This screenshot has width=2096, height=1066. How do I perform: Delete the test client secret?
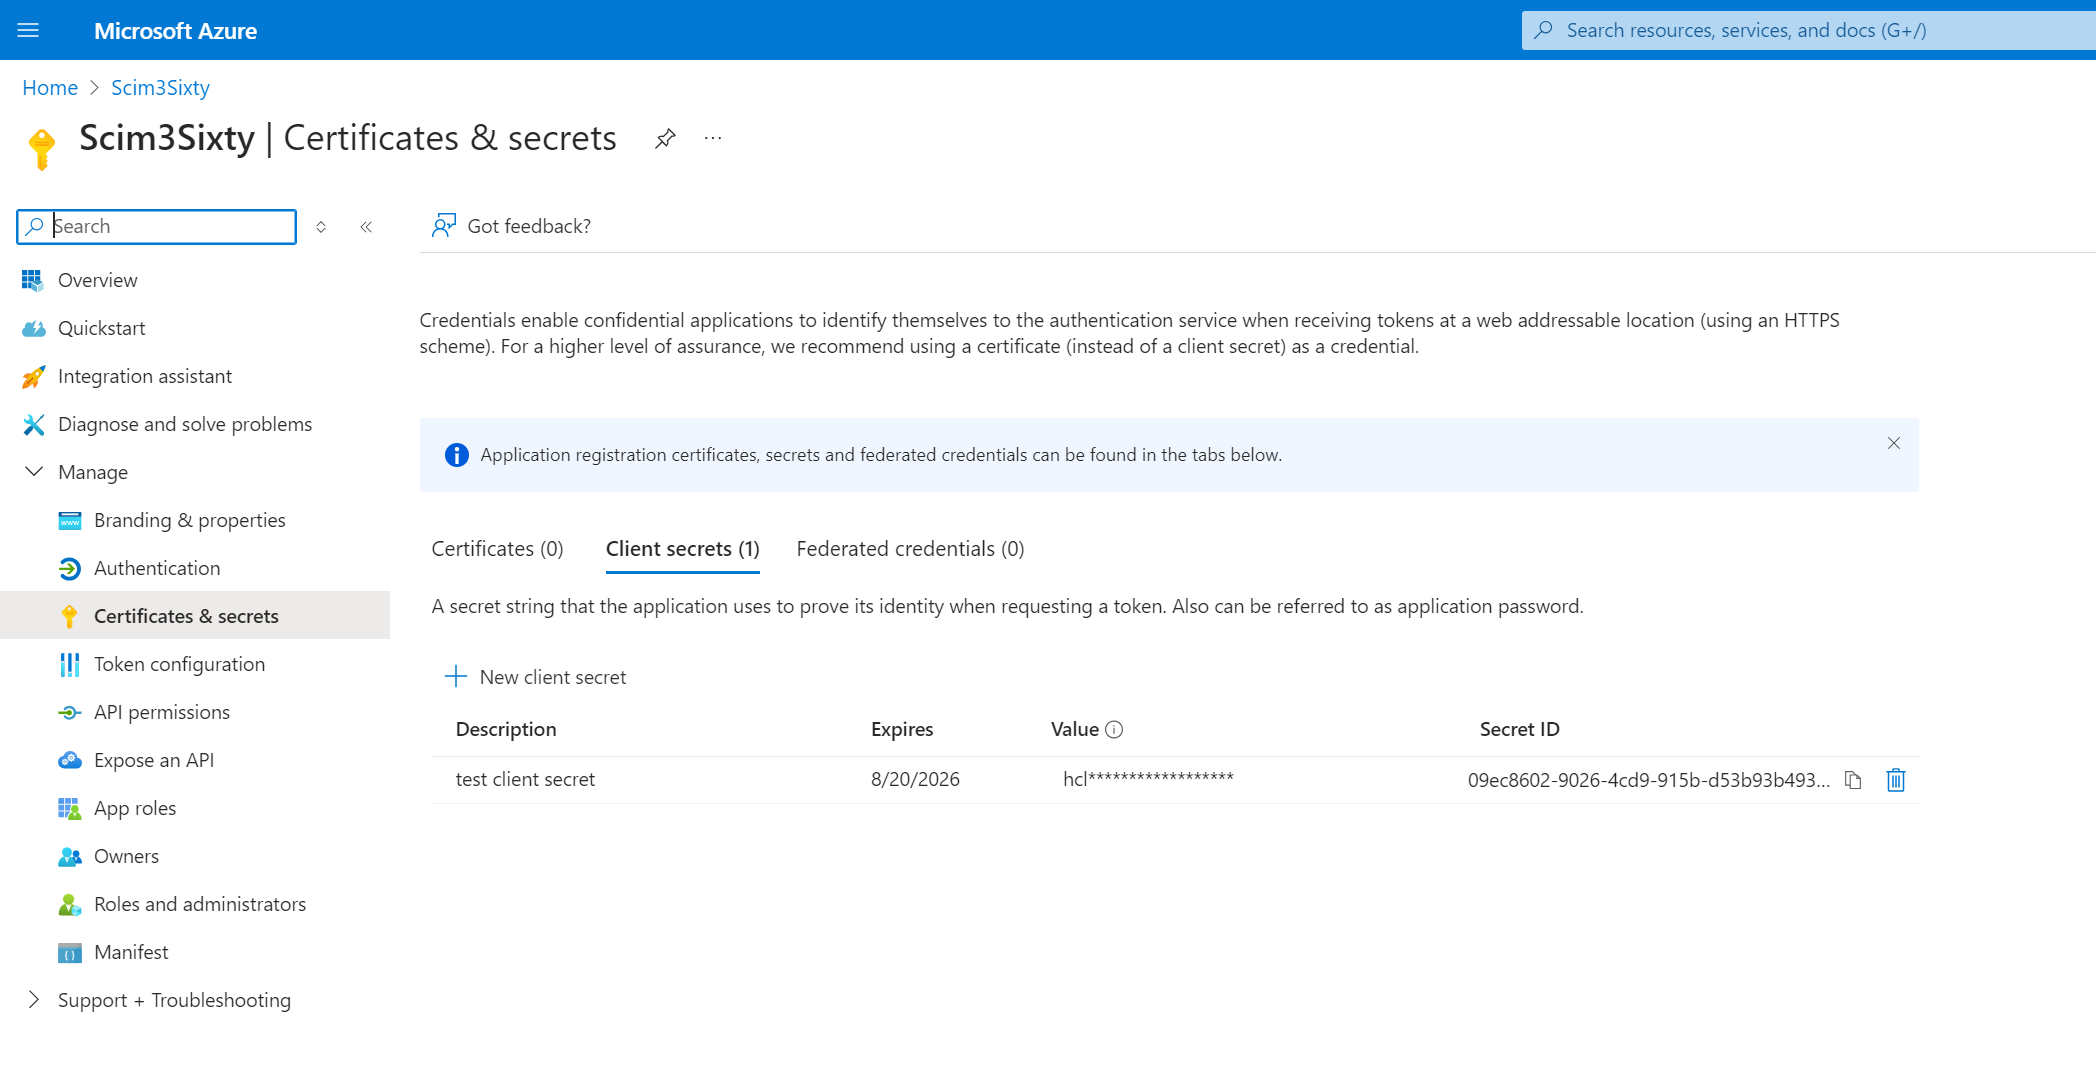tap(1895, 780)
